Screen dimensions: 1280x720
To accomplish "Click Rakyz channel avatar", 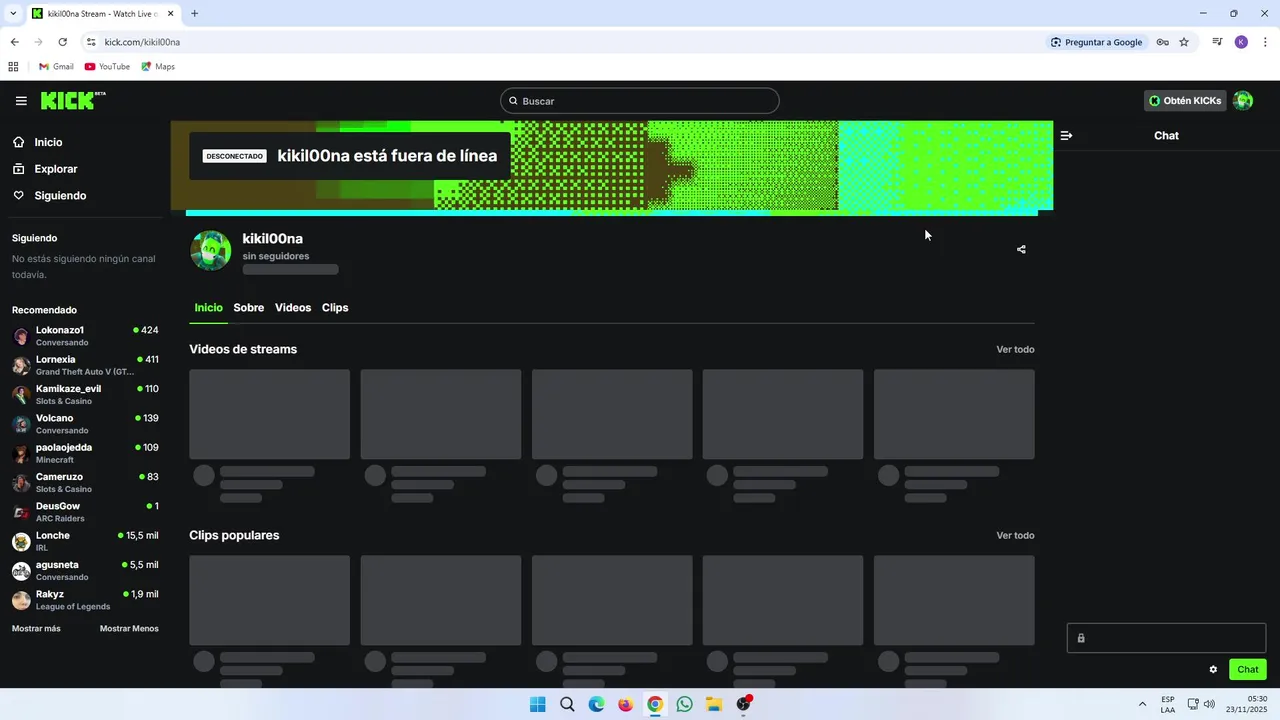I will 21,600.
